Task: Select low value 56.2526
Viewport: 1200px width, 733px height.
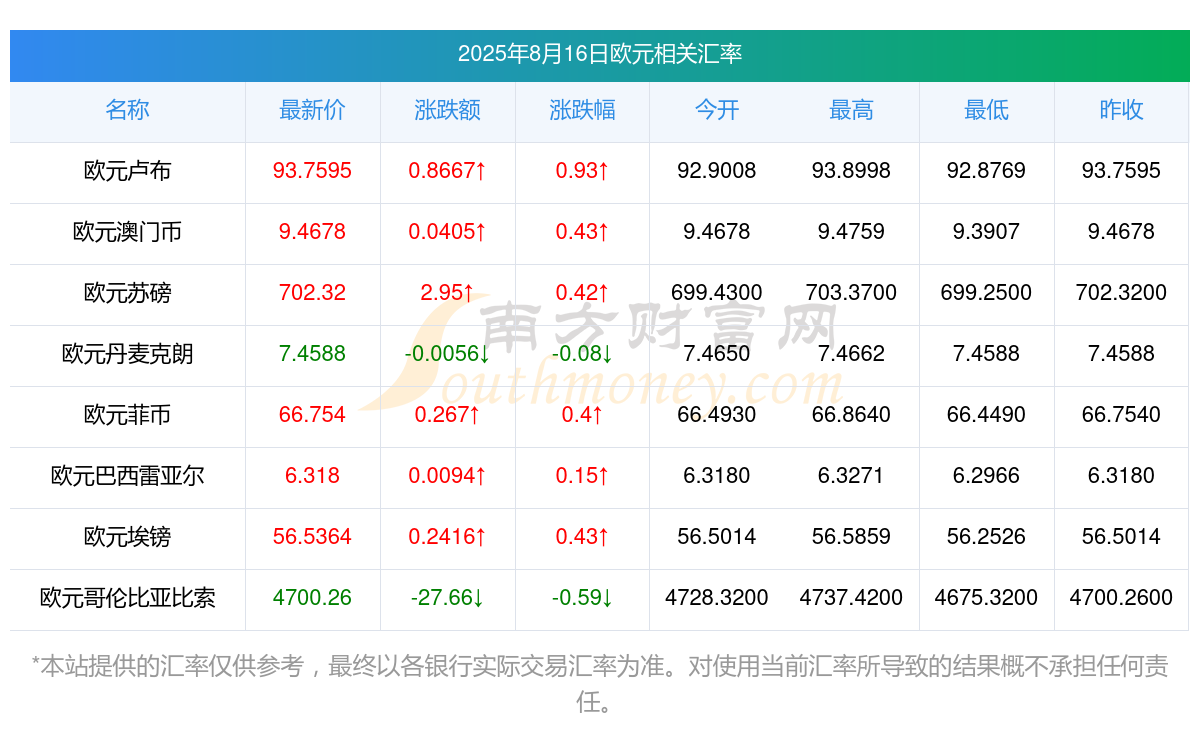Action: 986,537
